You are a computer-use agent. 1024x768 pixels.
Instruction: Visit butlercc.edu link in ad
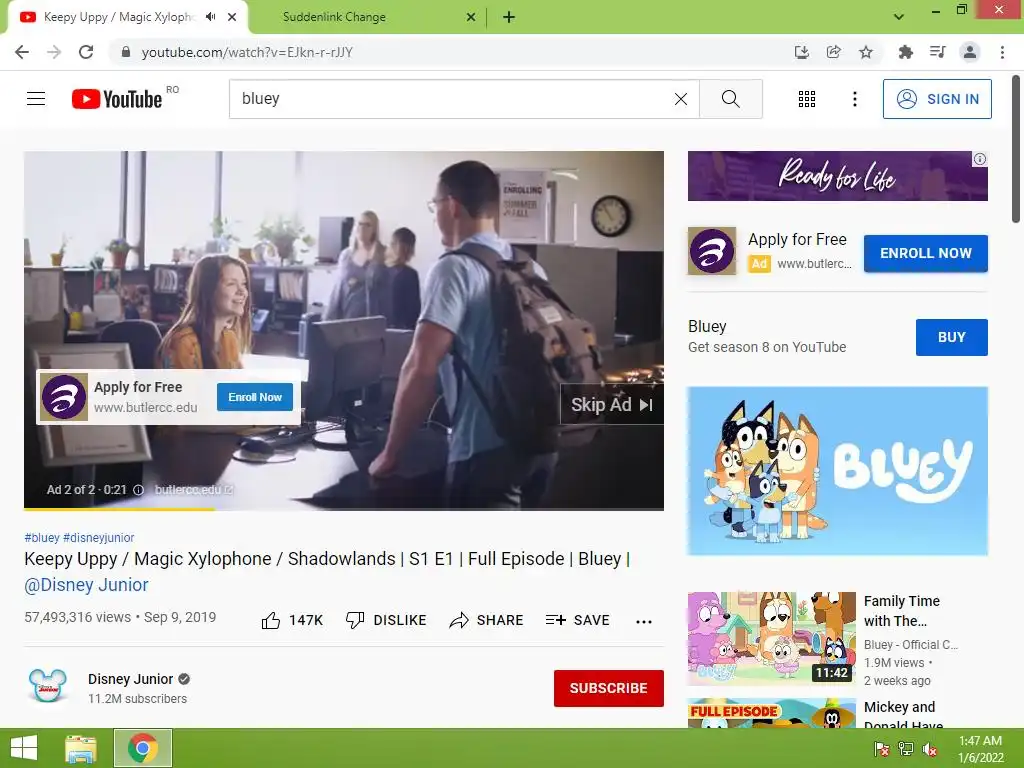tap(193, 490)
